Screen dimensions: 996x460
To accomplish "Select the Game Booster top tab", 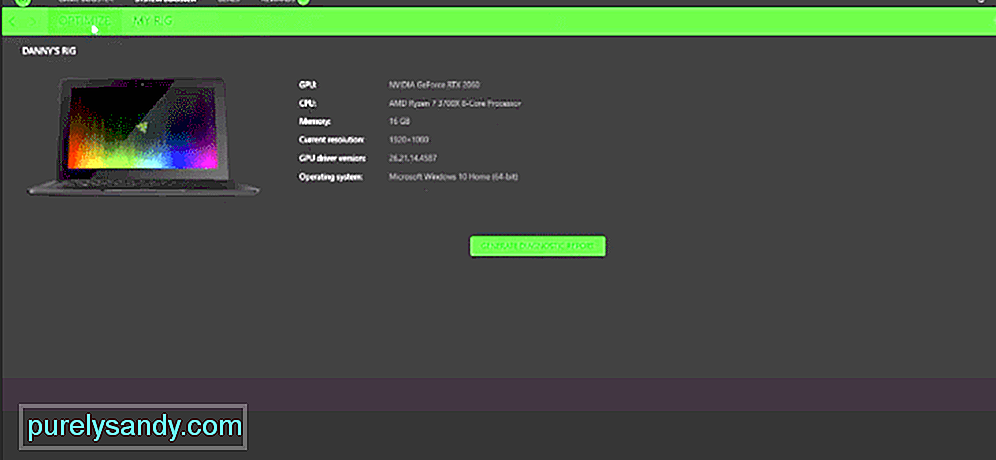I will tap(86, 1).
